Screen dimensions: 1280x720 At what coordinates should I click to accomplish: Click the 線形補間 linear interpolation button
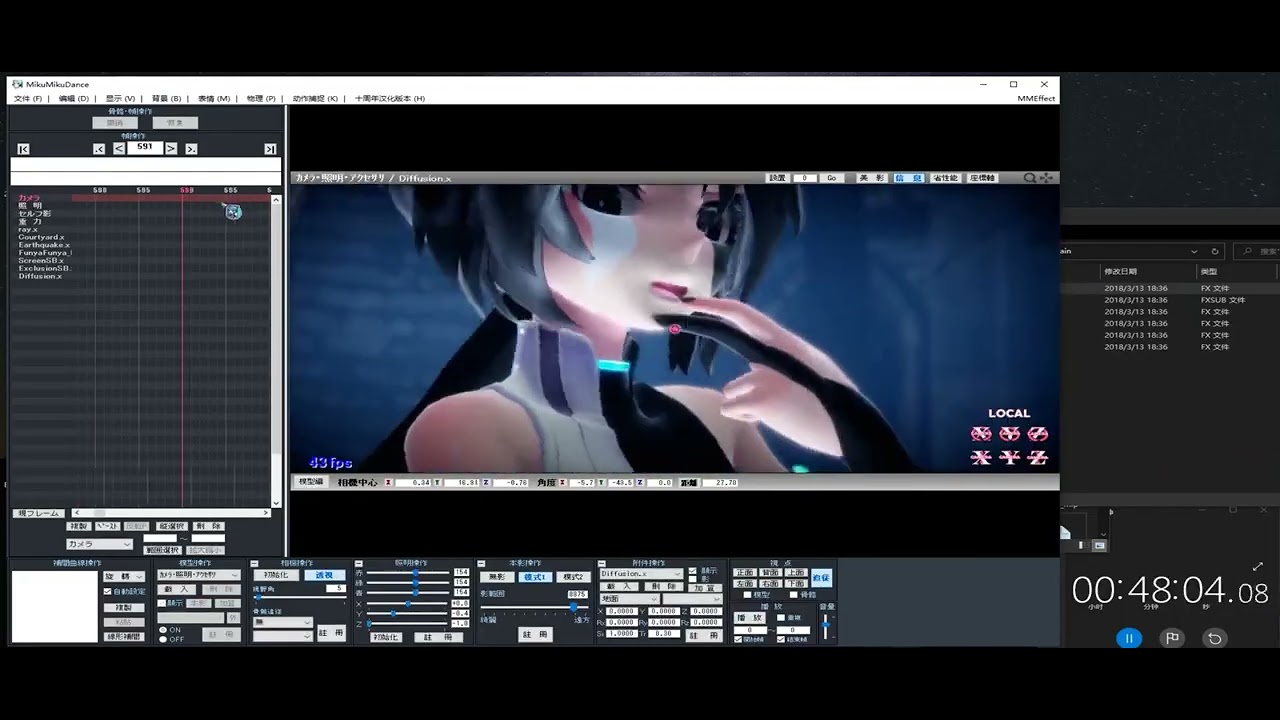pyautogui.click(x=124, y=636)
